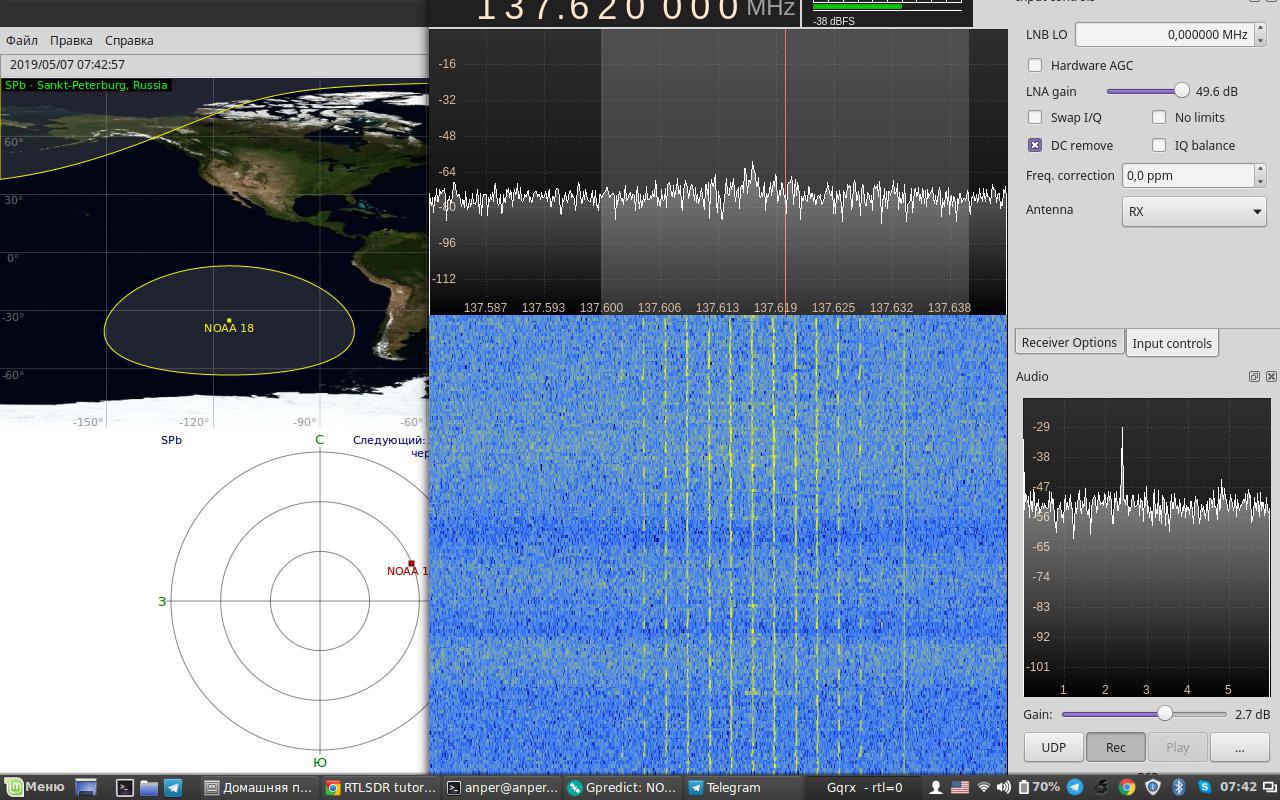This screenshot has height=800, width=1280.
Task: Click the 137.620 000 MHz frequency display
Action: (x=636, y=10)
